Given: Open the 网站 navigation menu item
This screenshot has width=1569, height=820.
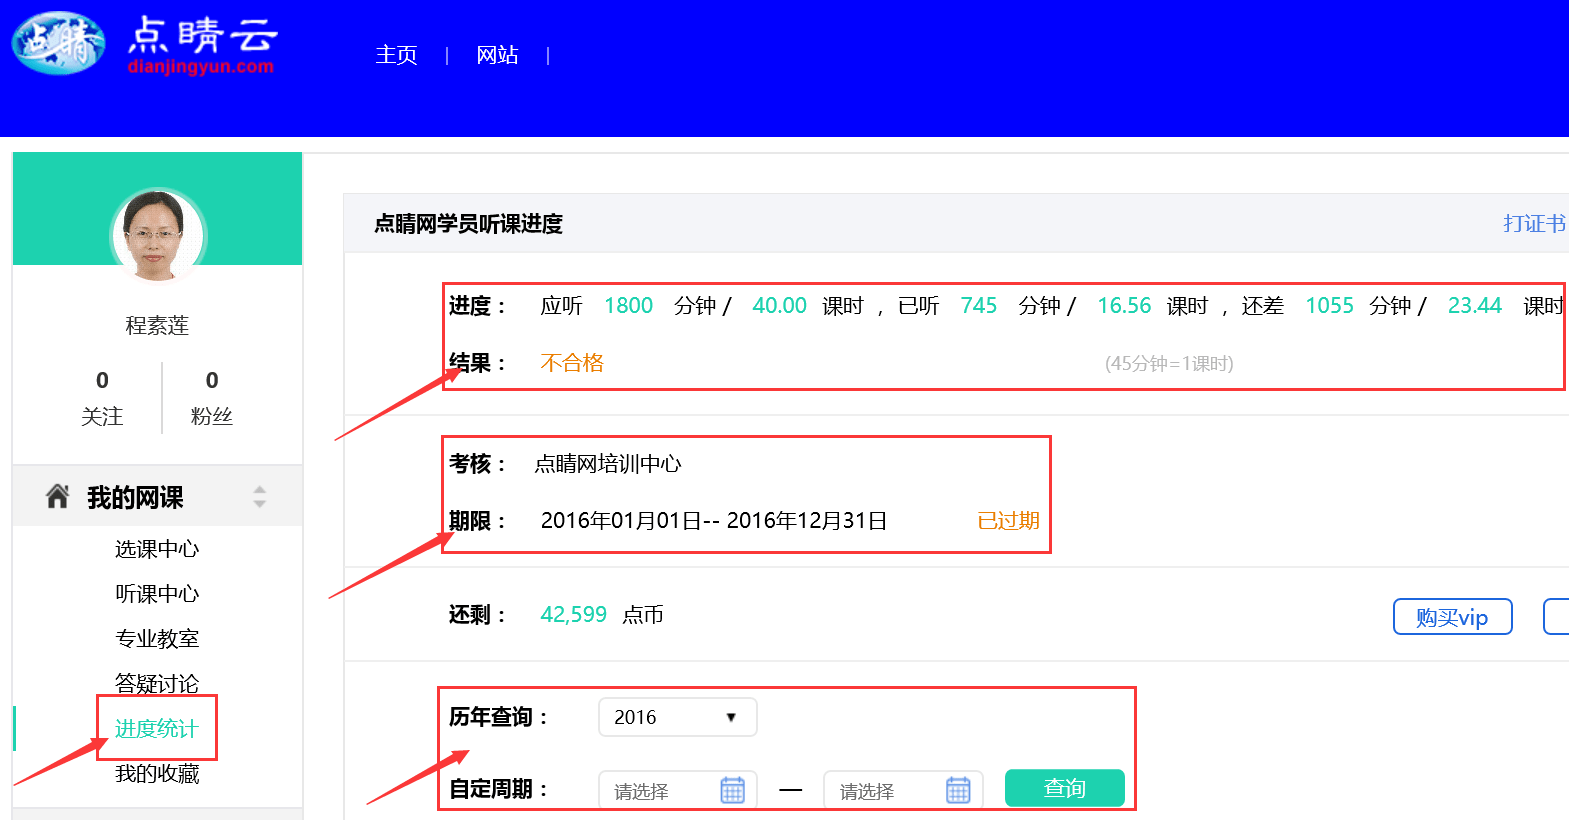Looking at the screenshot, I should pos(497,55).
